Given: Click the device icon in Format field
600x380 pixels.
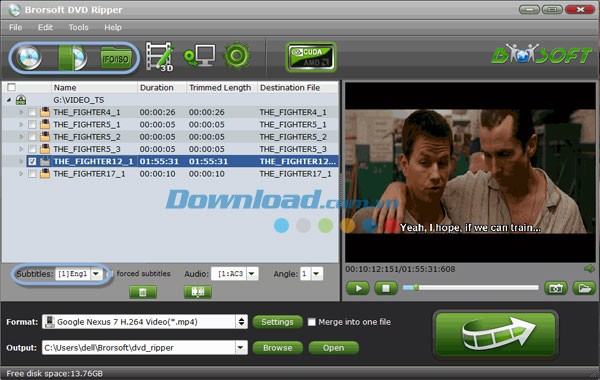Looking at the screenshot, I should tap(49, 321).
